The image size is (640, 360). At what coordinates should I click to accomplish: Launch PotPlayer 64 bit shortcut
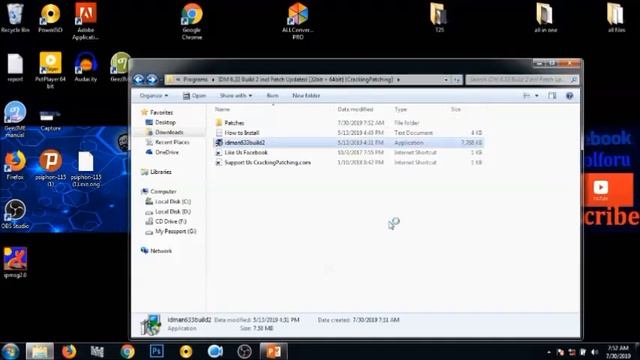point(50,70)
